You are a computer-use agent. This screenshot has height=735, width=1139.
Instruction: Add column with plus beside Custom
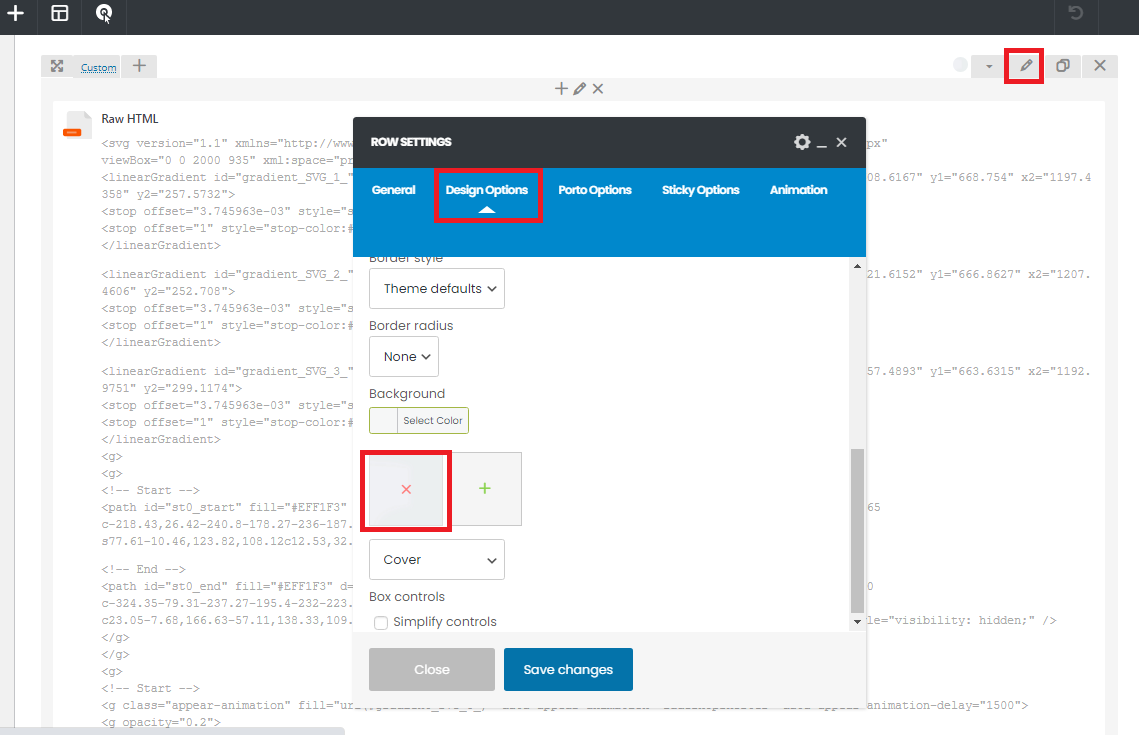click(139, 66)
